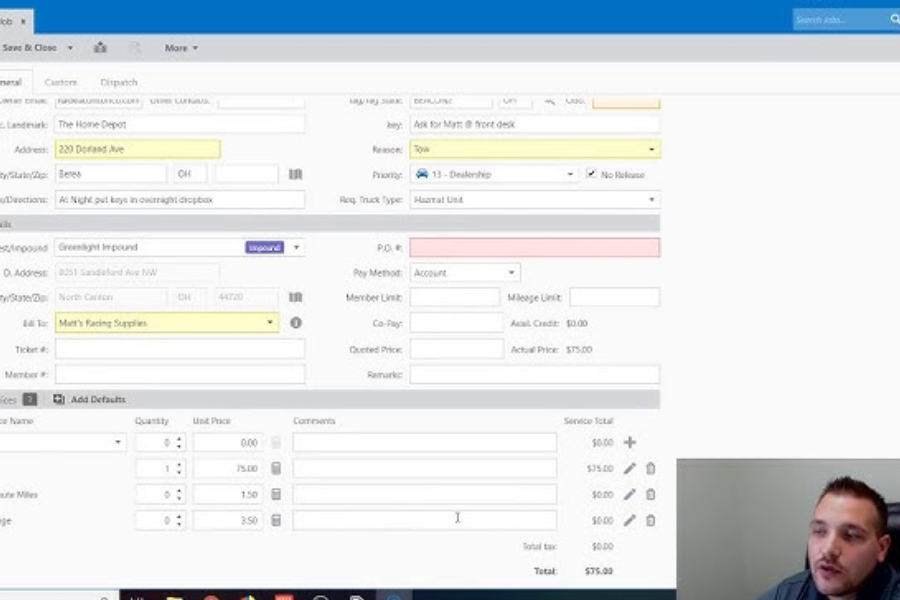Viewport: 900px width, 600px height.
Task: Click the city field containing Berea
Action: [x=111, y=174]
